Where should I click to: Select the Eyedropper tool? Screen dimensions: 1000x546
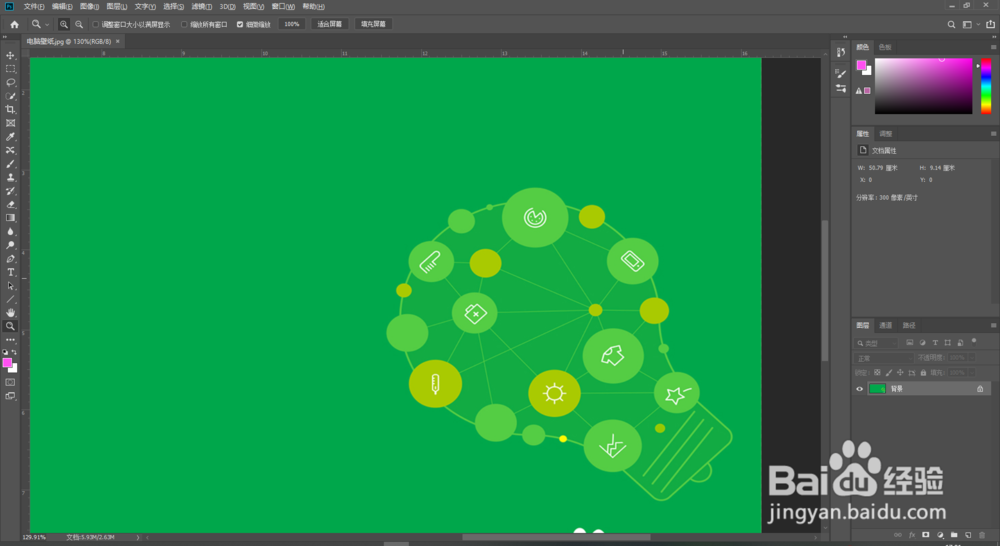10,136
